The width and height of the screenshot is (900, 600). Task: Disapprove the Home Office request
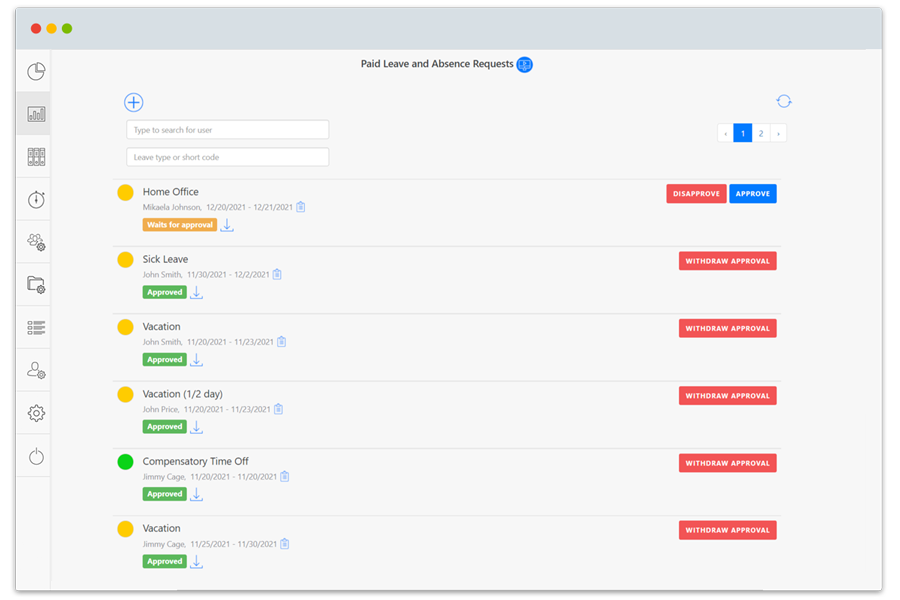696,194
